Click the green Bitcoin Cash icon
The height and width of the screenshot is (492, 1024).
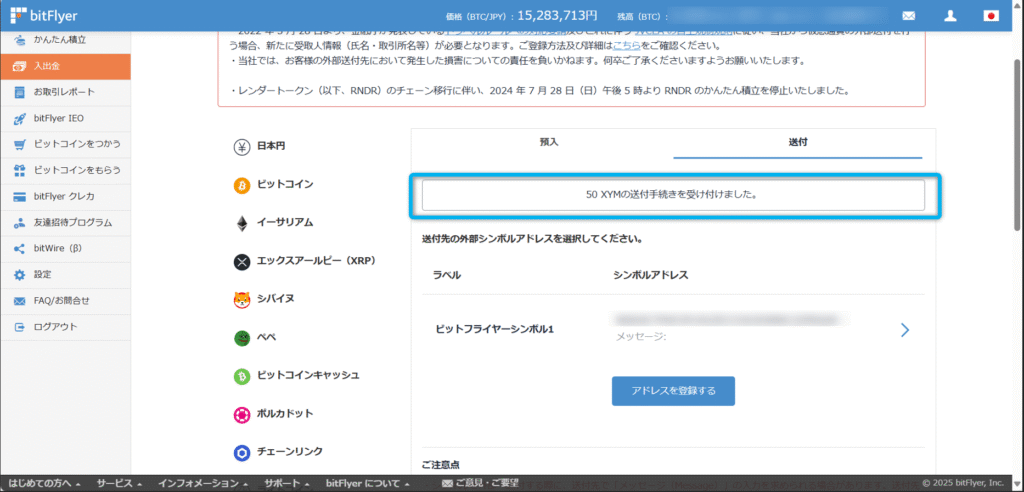[x=242, y=376]
